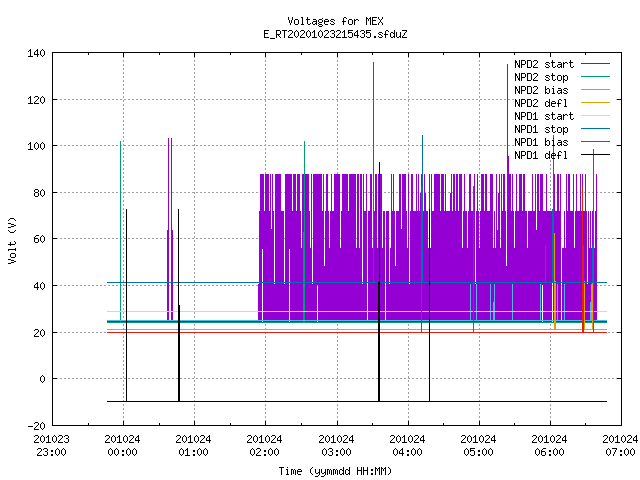
Task: Click the y-axis tick label -20
Action: [36, 426]
